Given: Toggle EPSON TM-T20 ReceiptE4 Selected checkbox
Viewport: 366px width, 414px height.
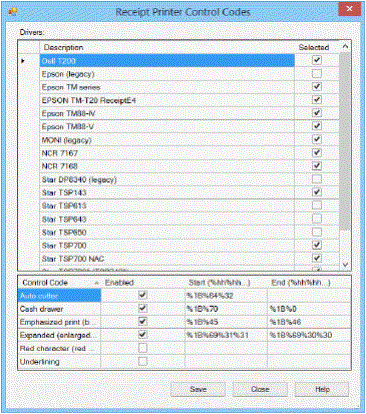Looking at the screenshot, I should tap(317, 100).
